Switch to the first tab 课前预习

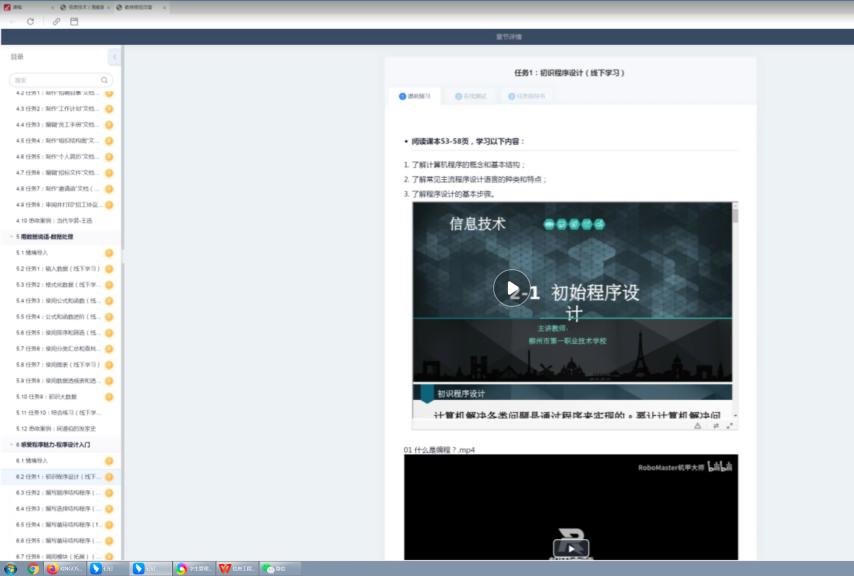pyautogui.click(x=415, y=97)
